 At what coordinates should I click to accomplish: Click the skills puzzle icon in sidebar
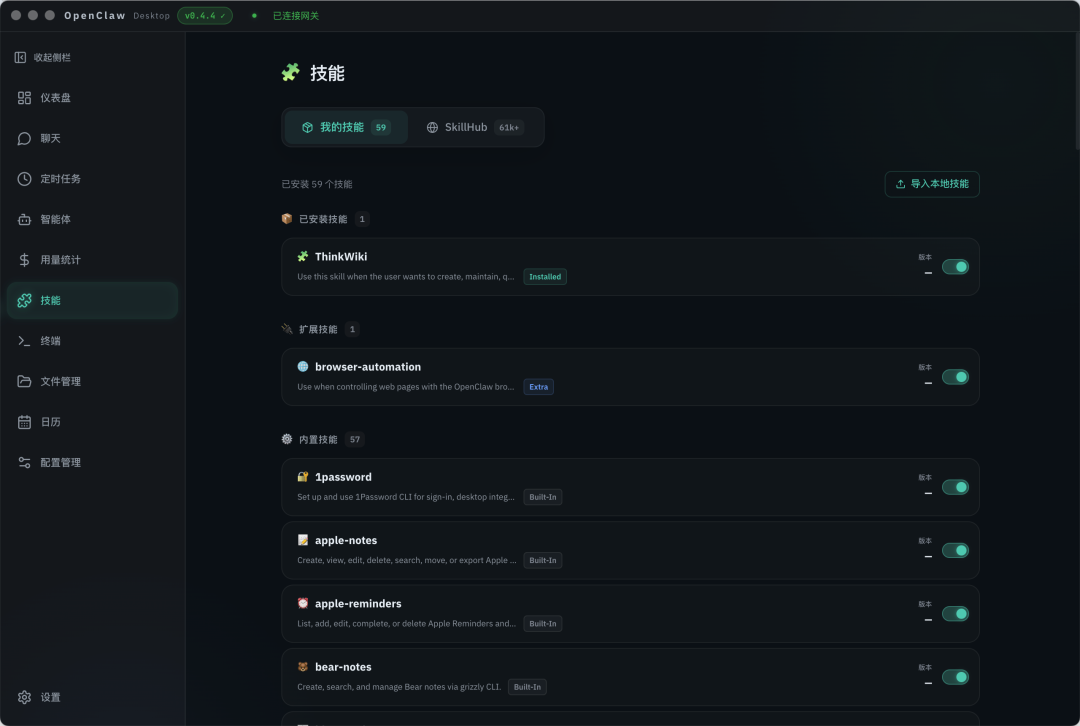tap(24, 300)
